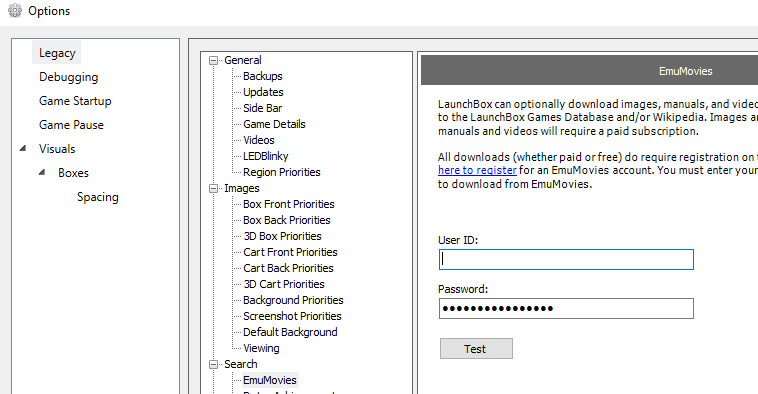Open Box Front Priorities

click(289, 204)
